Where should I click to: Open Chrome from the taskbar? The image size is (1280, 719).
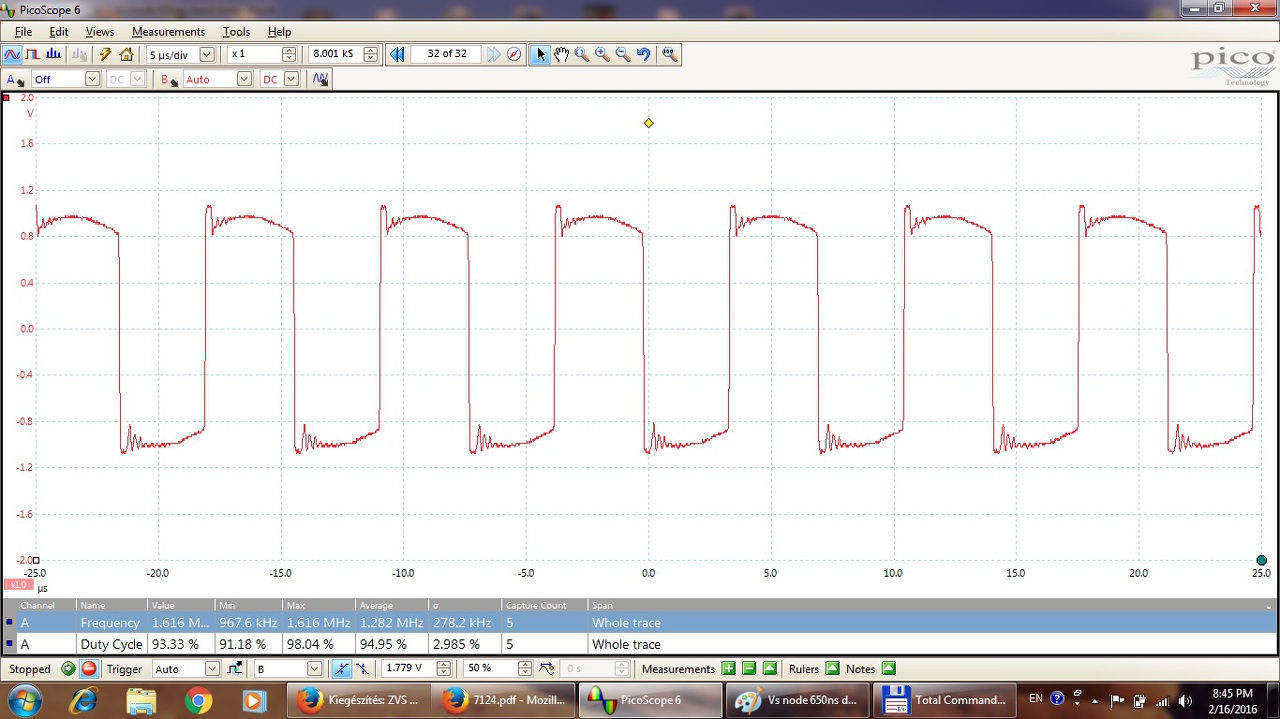pyautogui.click(x=198, y=700)
